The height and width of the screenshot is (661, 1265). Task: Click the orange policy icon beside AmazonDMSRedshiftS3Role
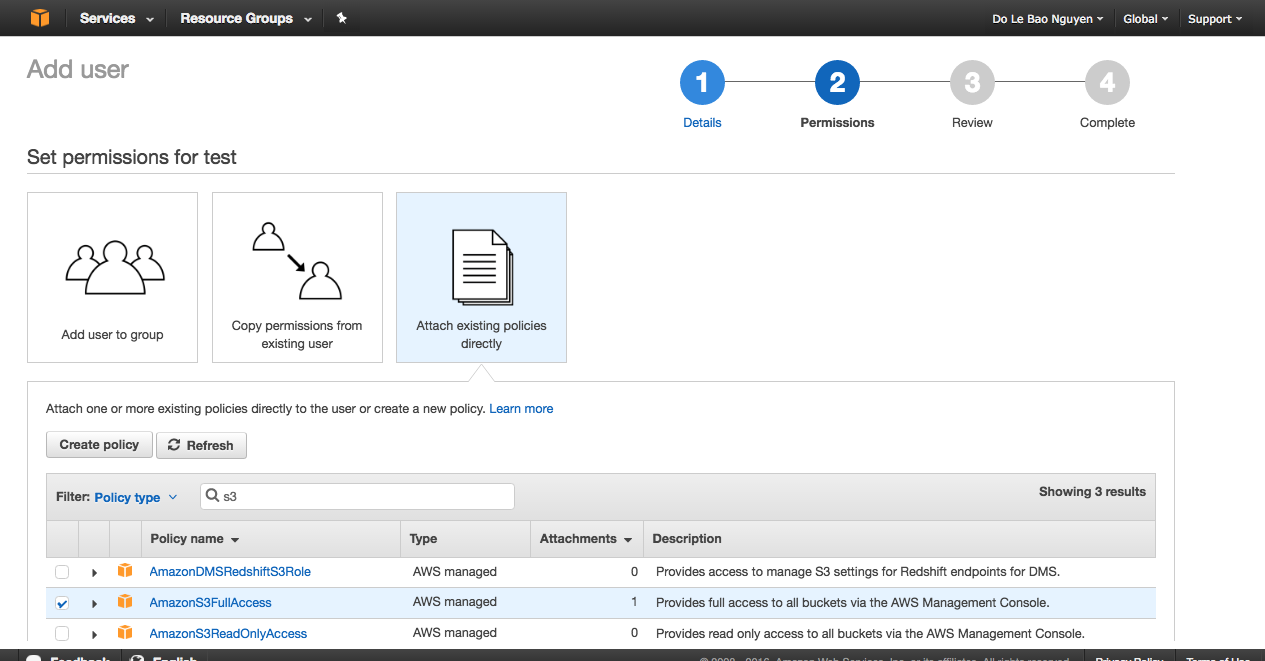[x=125, y=571]
